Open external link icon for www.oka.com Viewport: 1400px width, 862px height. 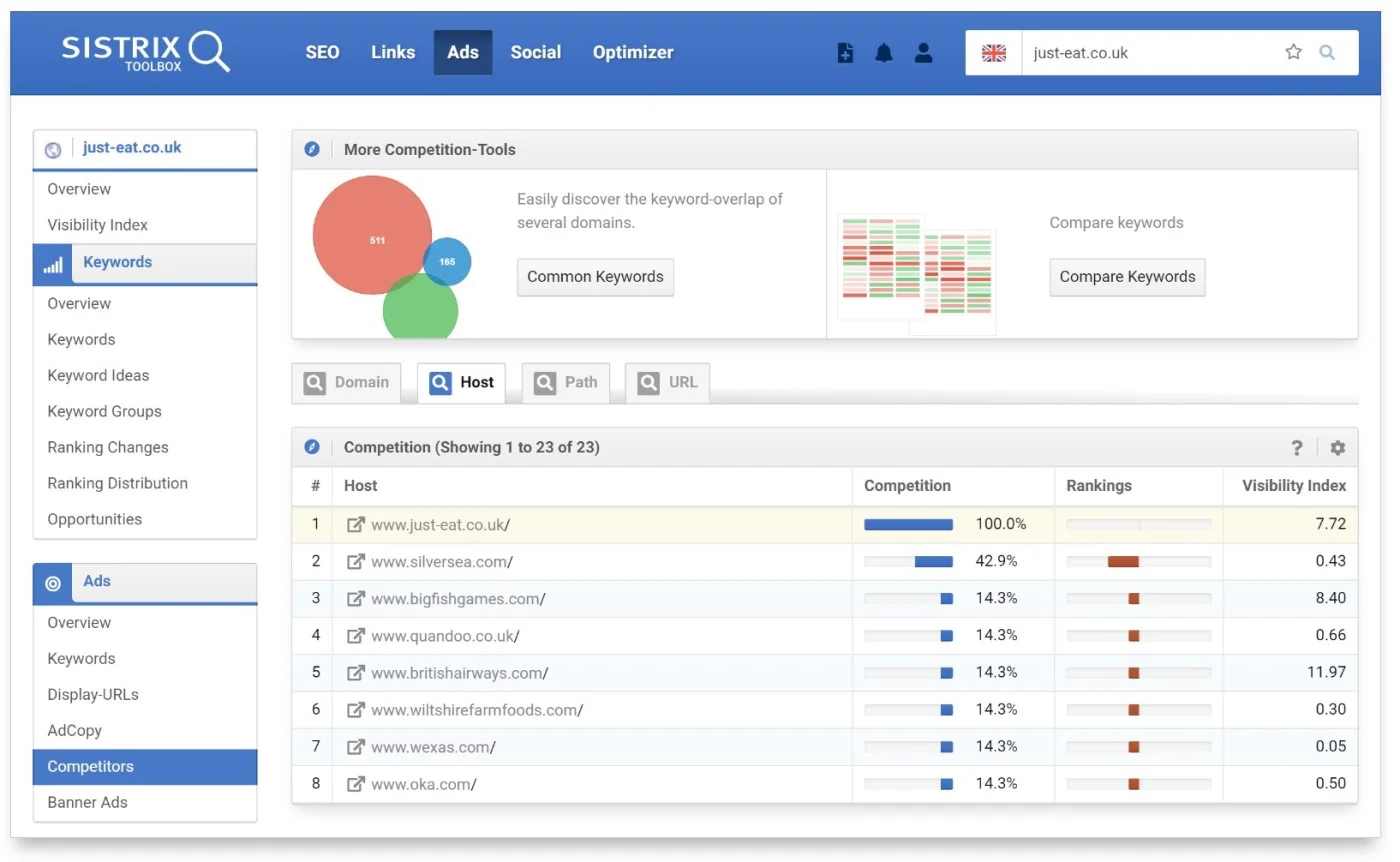[x=355, y=783]
